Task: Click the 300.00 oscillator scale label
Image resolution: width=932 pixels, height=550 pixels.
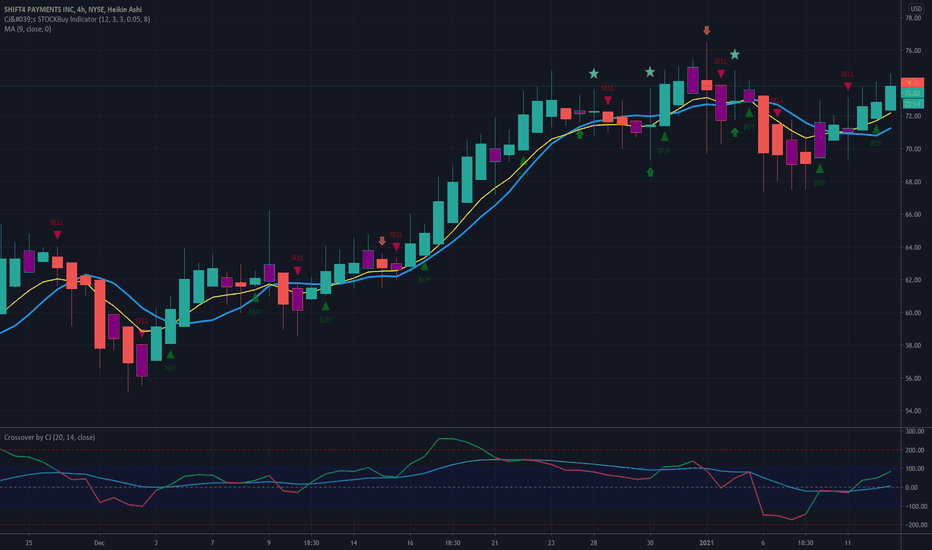Action: (914, 431)
